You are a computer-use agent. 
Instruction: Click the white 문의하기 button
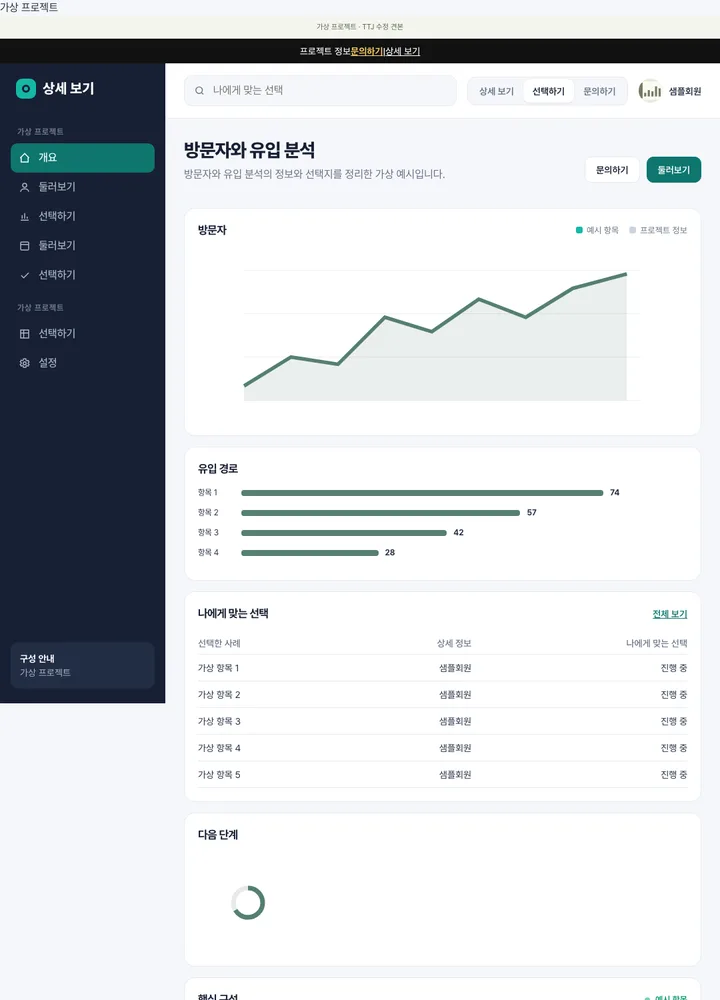pyautogui.click(x=612, y=170)
